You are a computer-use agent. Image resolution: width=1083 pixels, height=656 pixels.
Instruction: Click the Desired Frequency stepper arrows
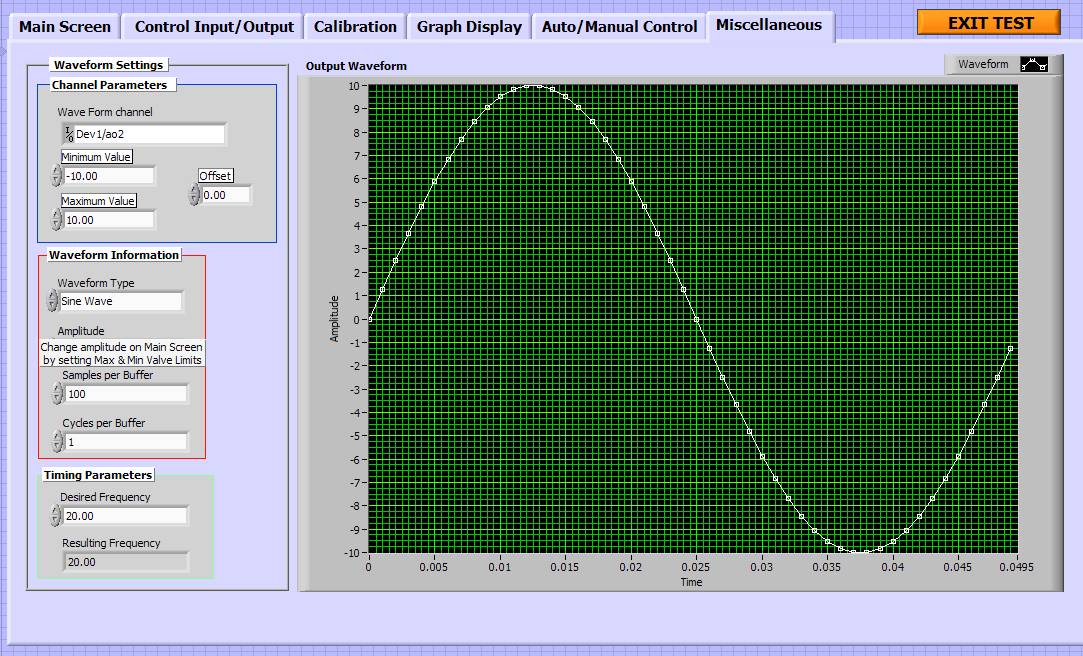pos(57,516)
